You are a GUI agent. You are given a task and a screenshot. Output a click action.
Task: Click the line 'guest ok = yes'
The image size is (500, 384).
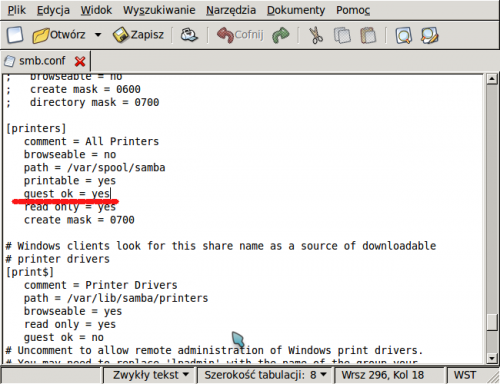click(67, 193)
